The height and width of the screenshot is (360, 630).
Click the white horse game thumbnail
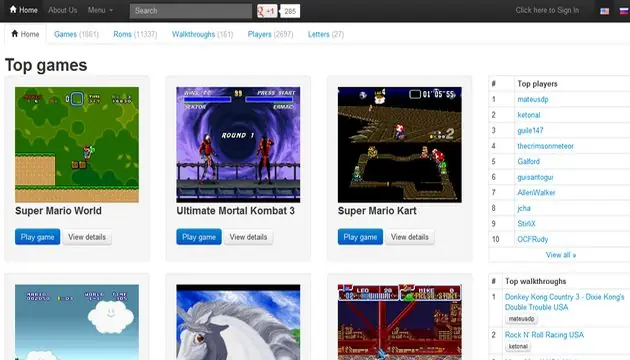point(238,322)
